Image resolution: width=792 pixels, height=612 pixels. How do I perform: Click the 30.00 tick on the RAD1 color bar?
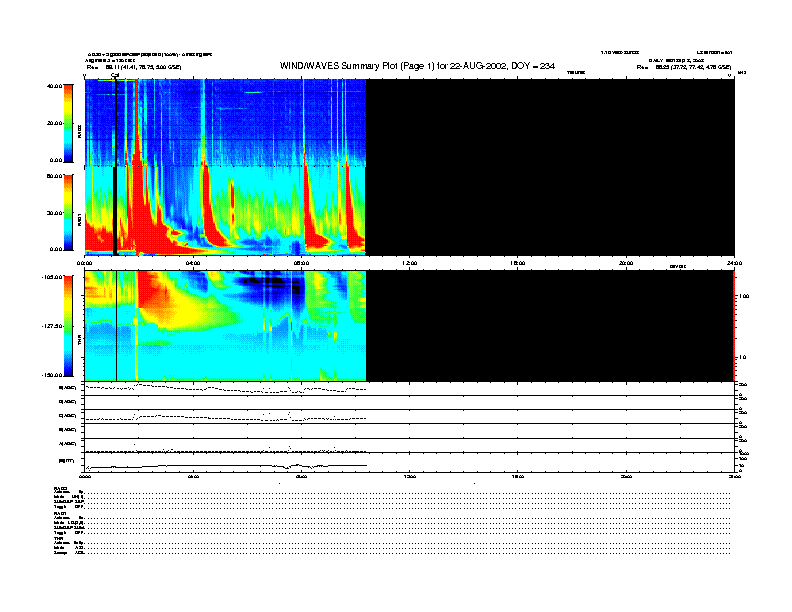click(55, 213)
